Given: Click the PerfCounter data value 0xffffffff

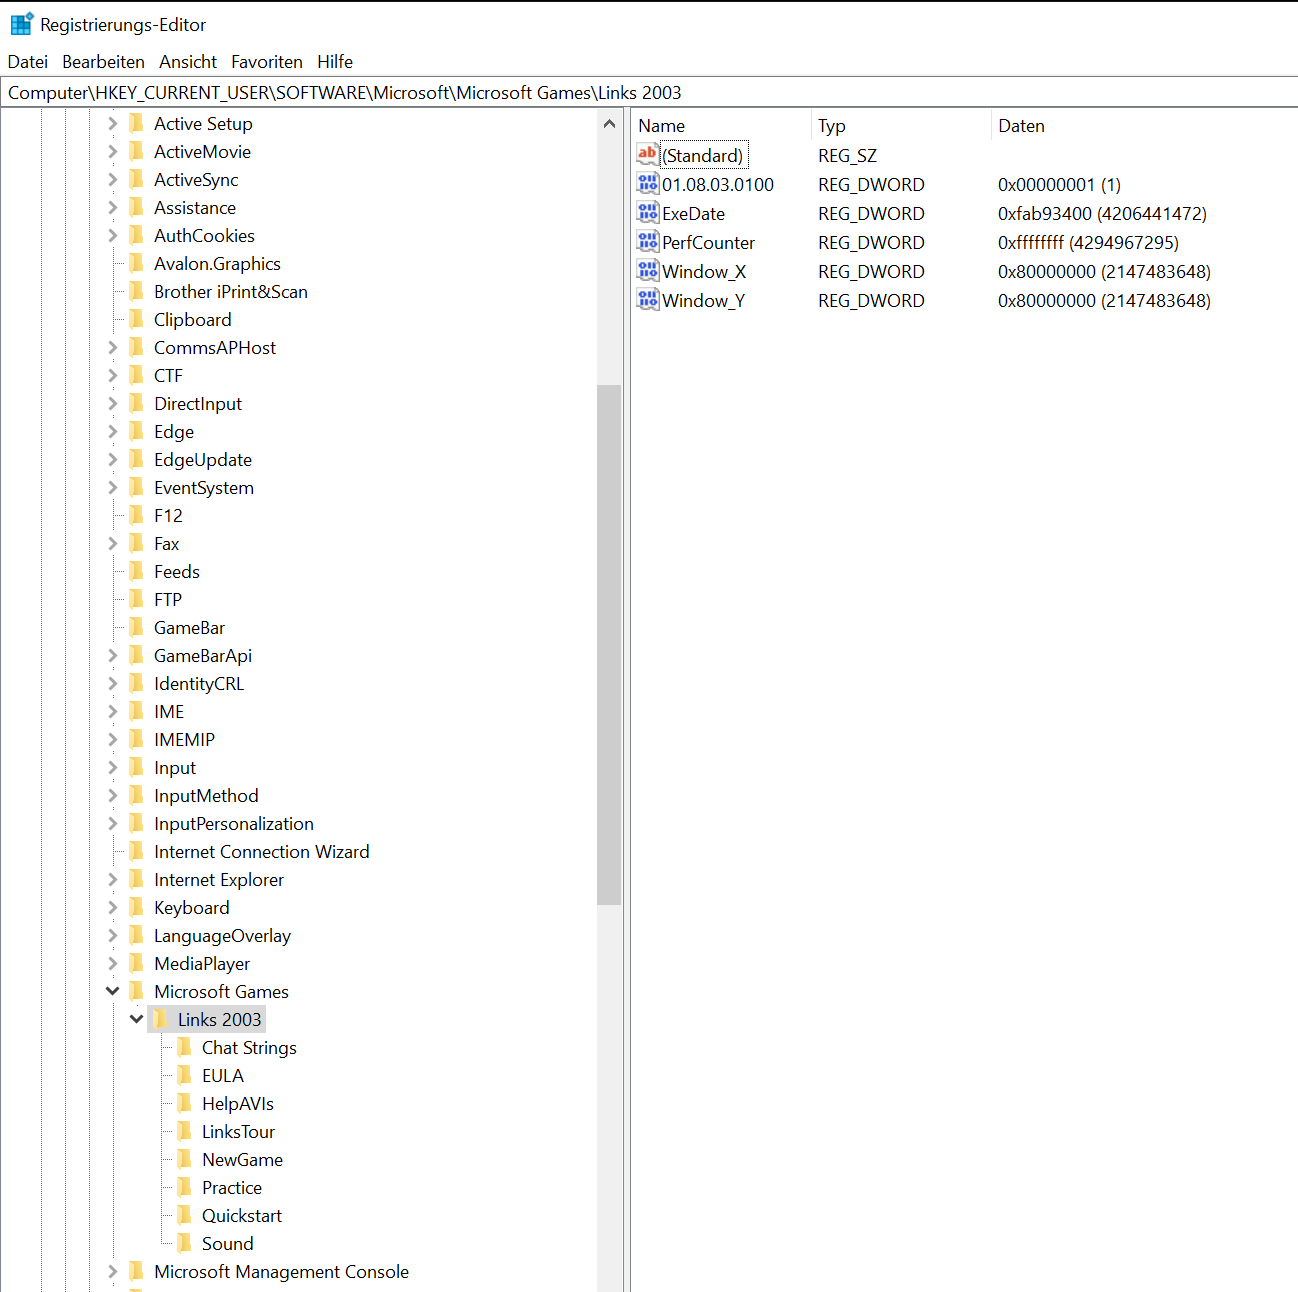Looking at the screenshot, I should pyautogui.click(x=1088, y=242).
